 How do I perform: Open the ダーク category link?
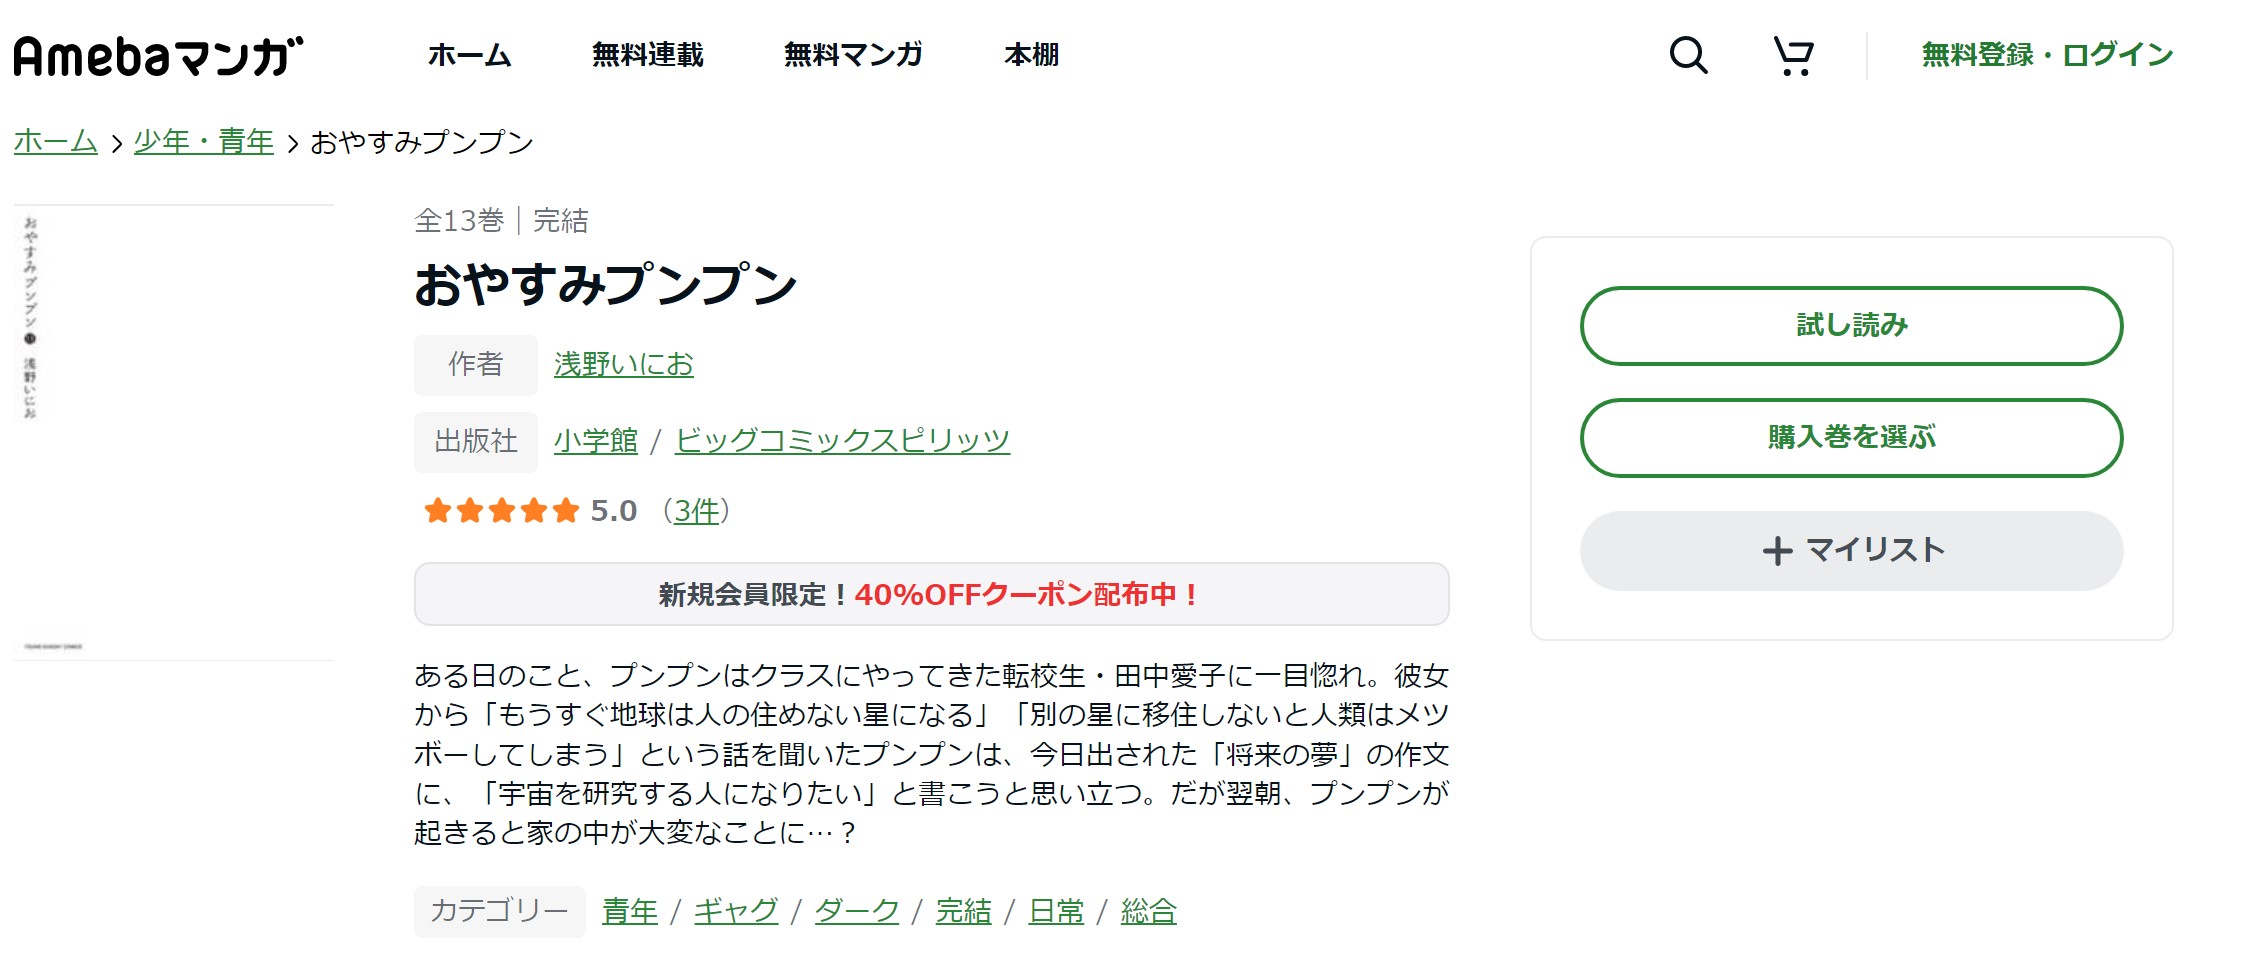coord(857,911)
